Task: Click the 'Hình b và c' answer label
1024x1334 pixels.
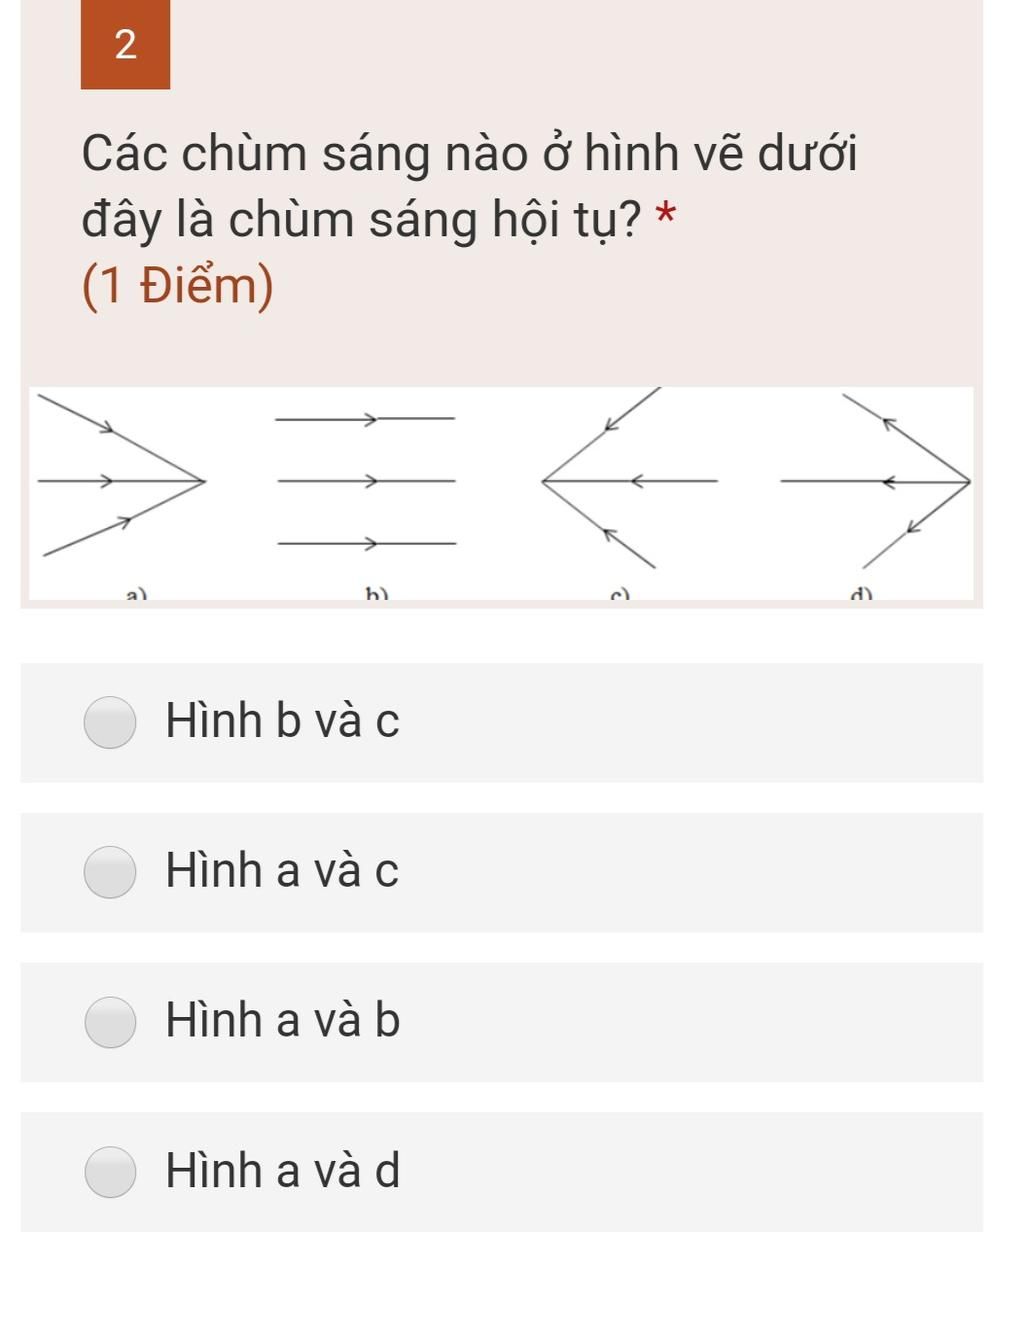Action: click(x=282, y=721)
